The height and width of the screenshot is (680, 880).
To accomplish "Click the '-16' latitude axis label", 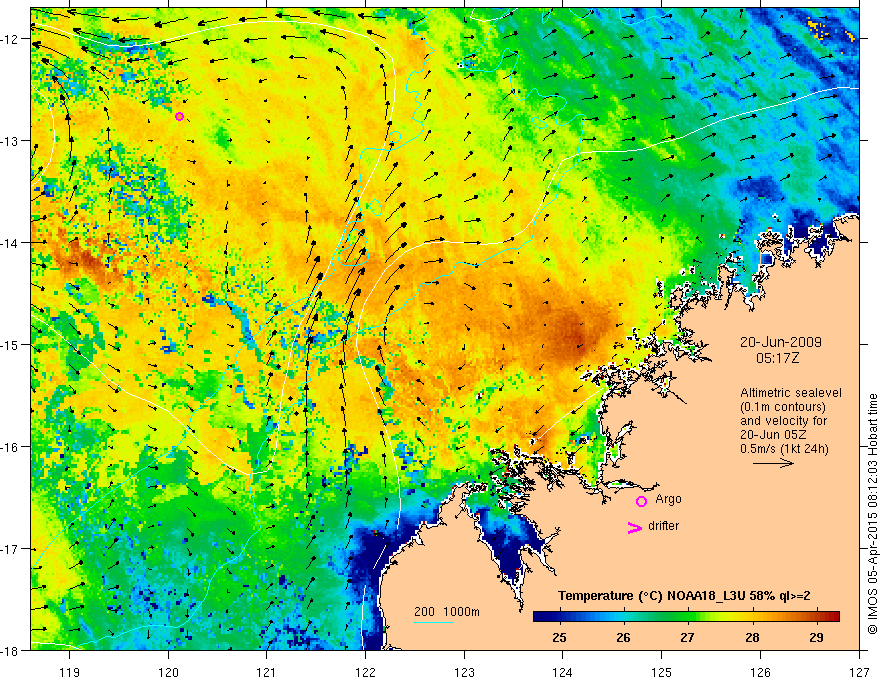I will 10,447.
